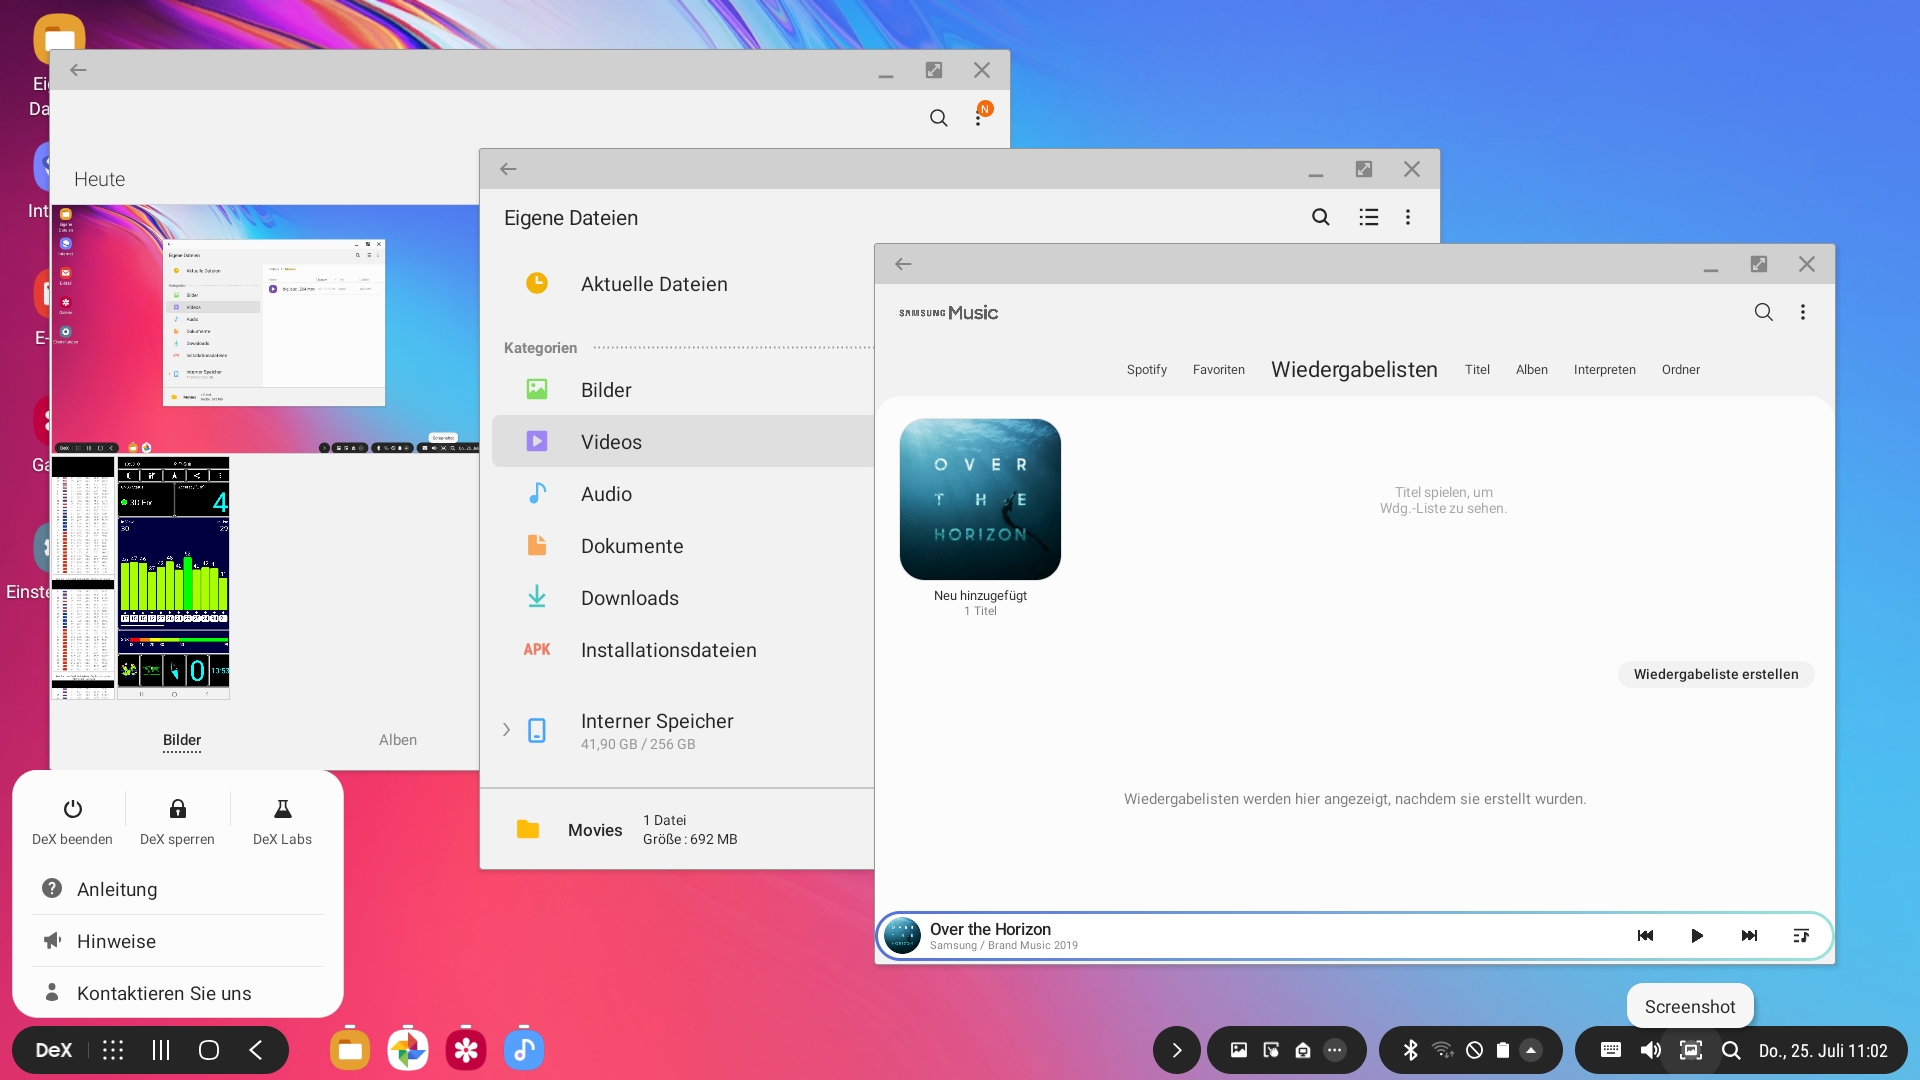Click the Bluetooth status icon
Screen dimensions: 1920x1080
[1410, 1050]
